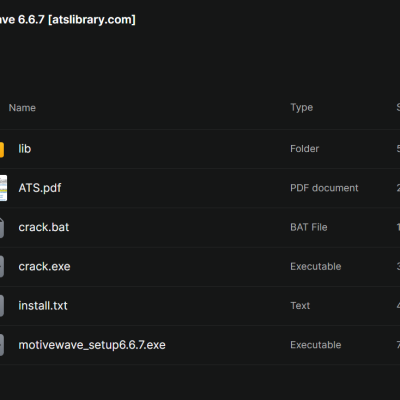Click the Folder type cell
This screenshot has width=400, height=400.
pos(304,149)
